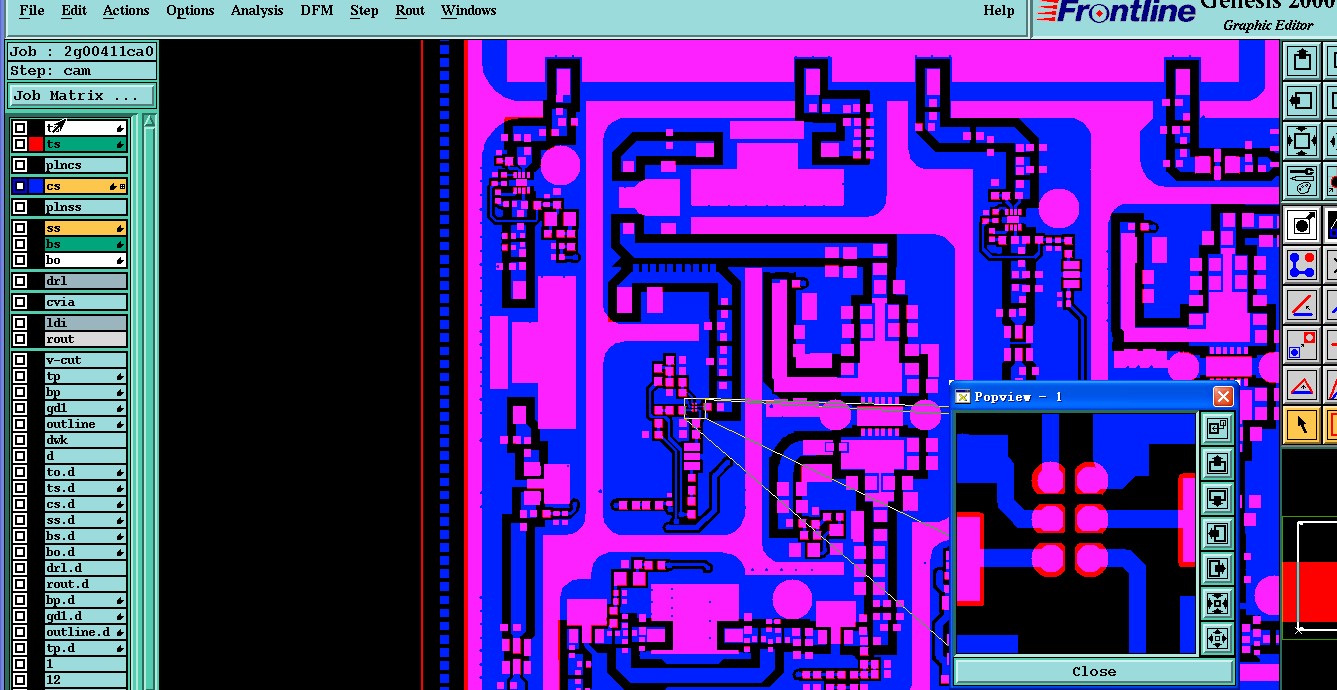
Task: Click the small grid icon on cs layer row
Action: tap(123, 187)
